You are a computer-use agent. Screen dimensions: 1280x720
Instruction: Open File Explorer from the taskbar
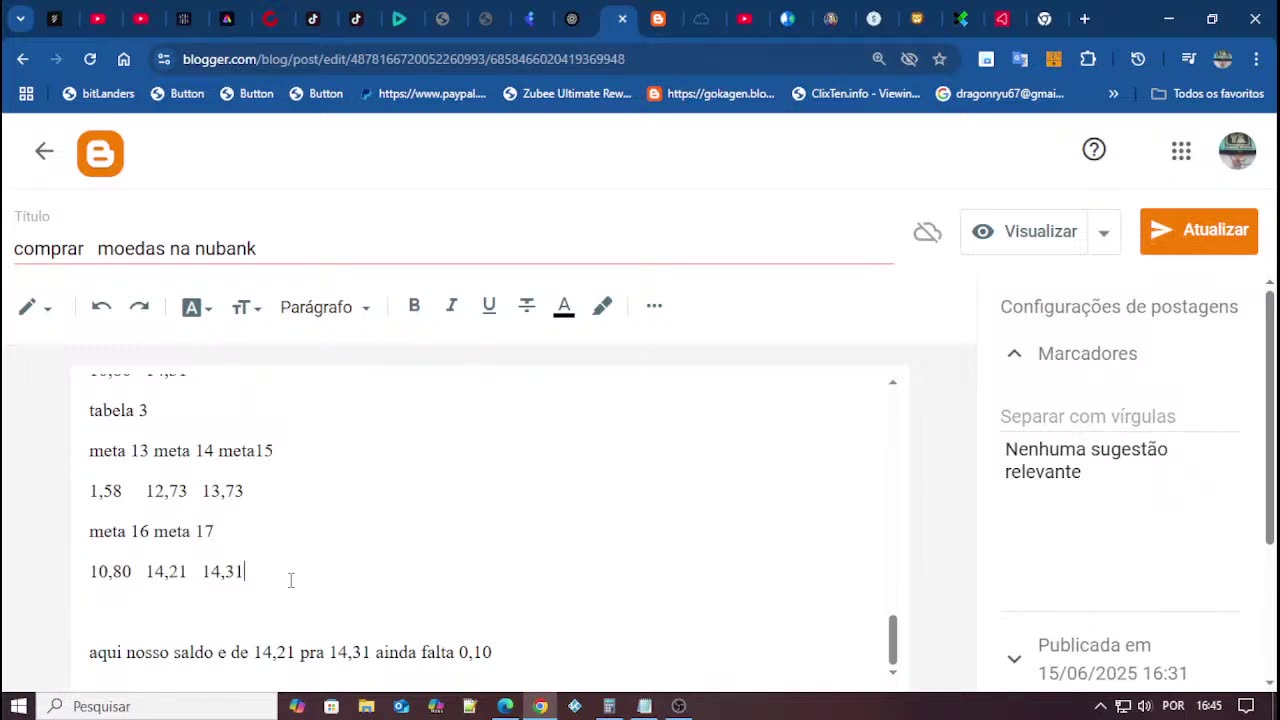366,706
